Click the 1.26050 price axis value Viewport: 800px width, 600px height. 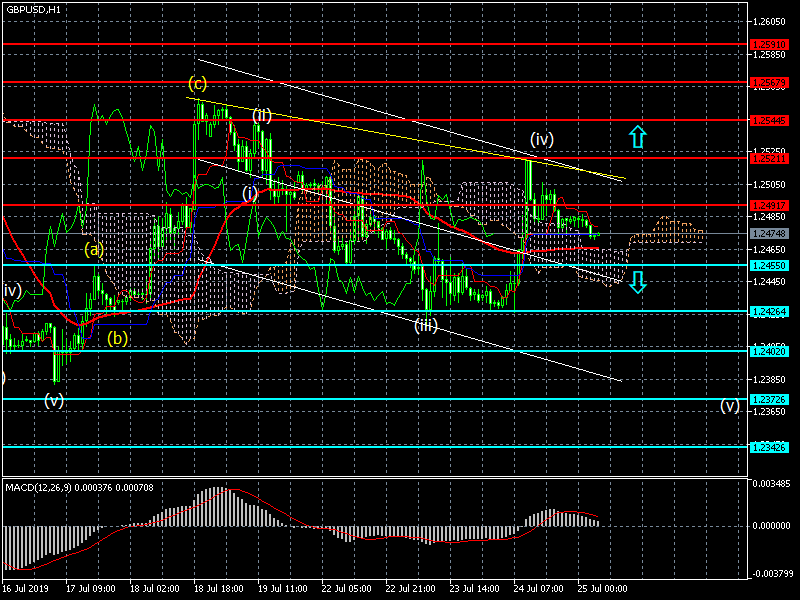coord(769,21)
